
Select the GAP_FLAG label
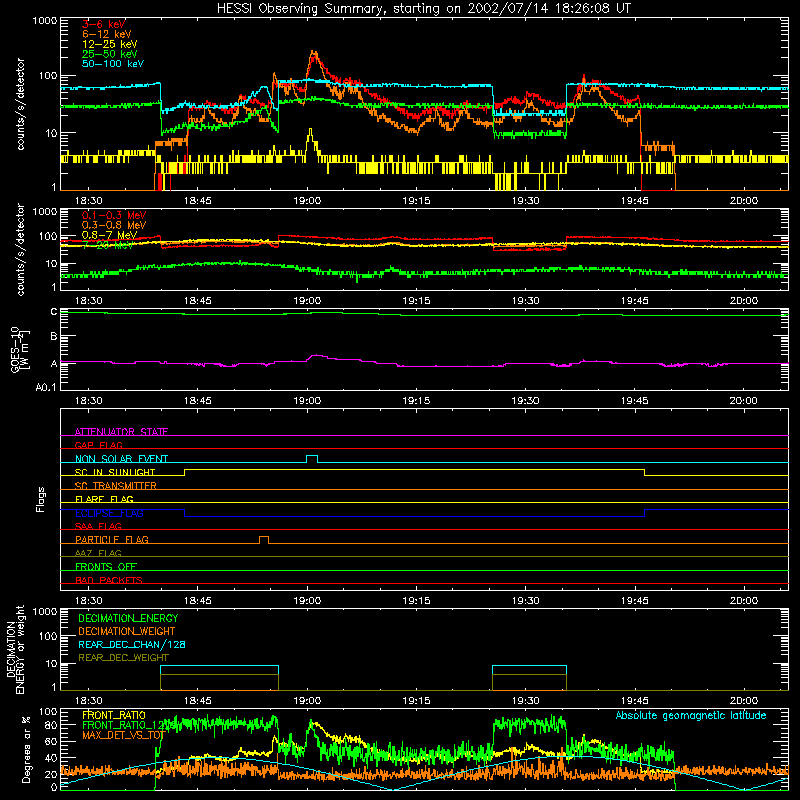(98, 445)
